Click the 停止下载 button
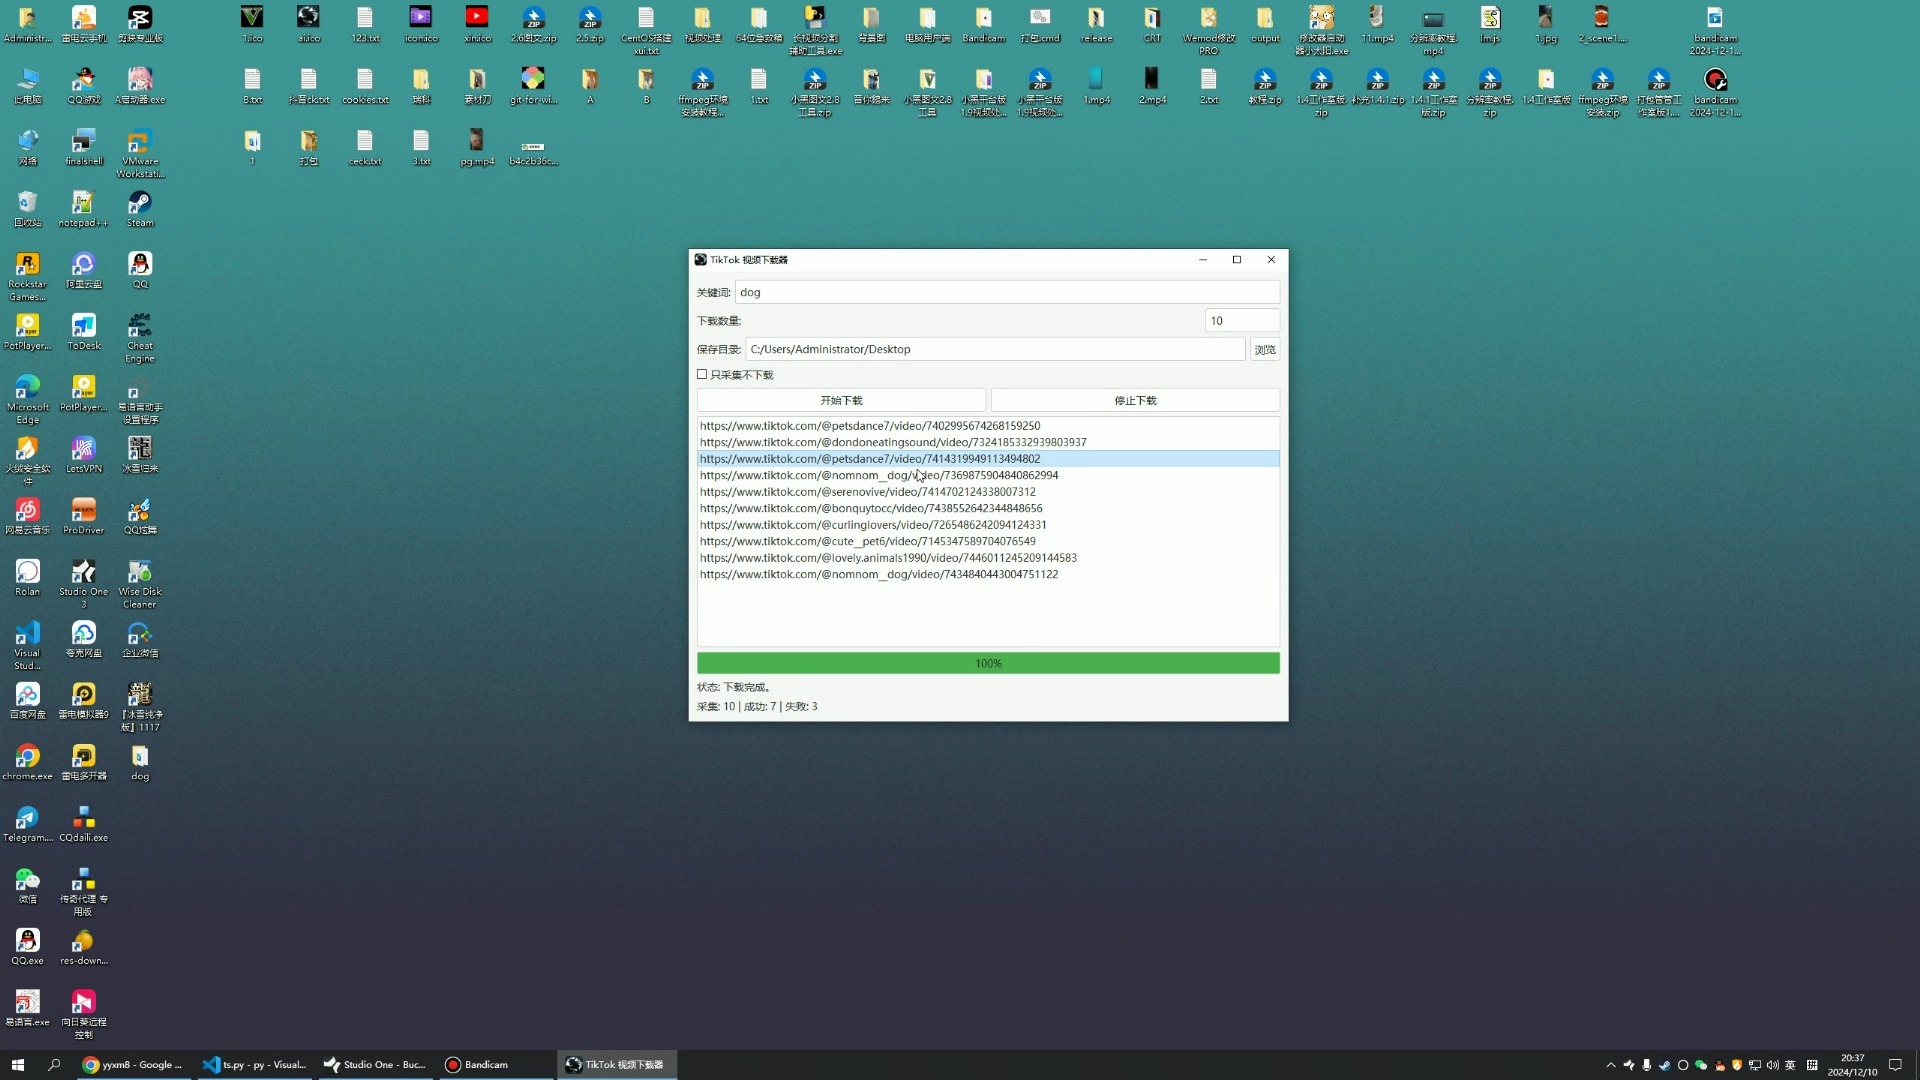 click(1135, 400)
